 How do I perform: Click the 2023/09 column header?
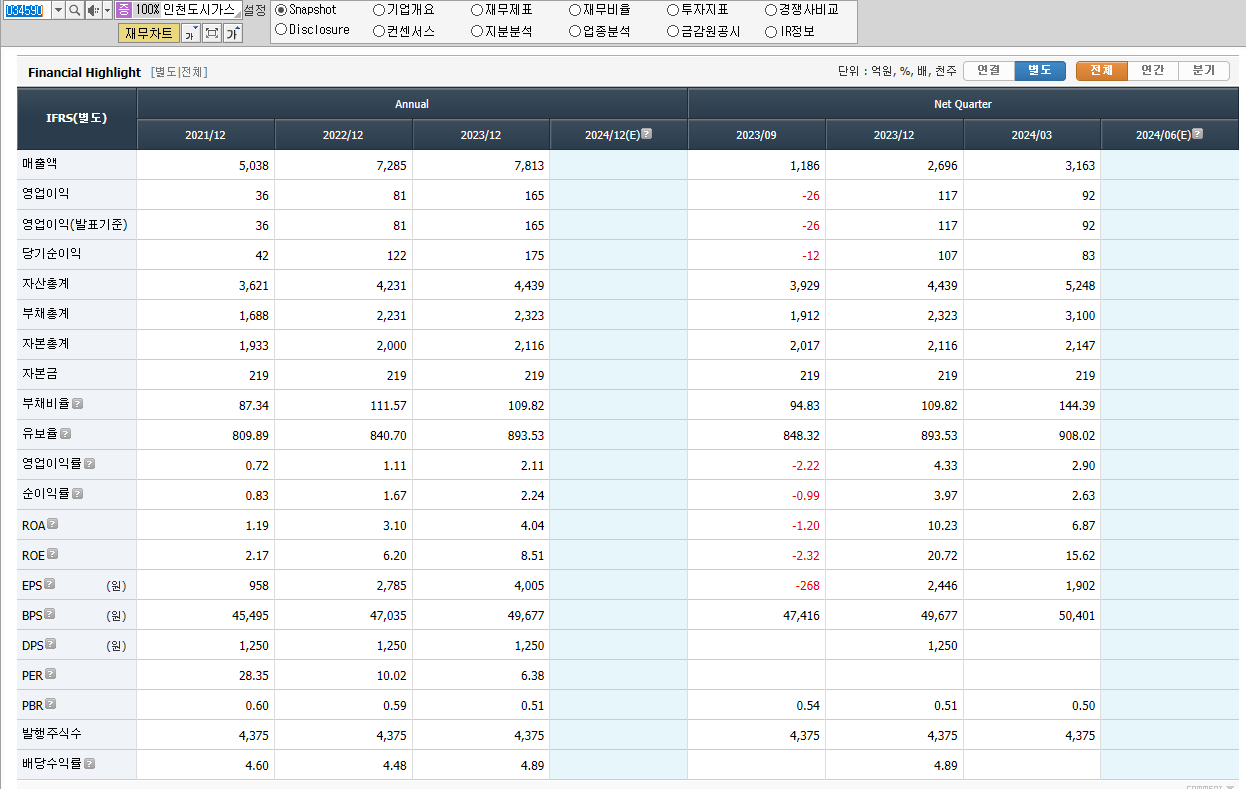coord(756,135)
